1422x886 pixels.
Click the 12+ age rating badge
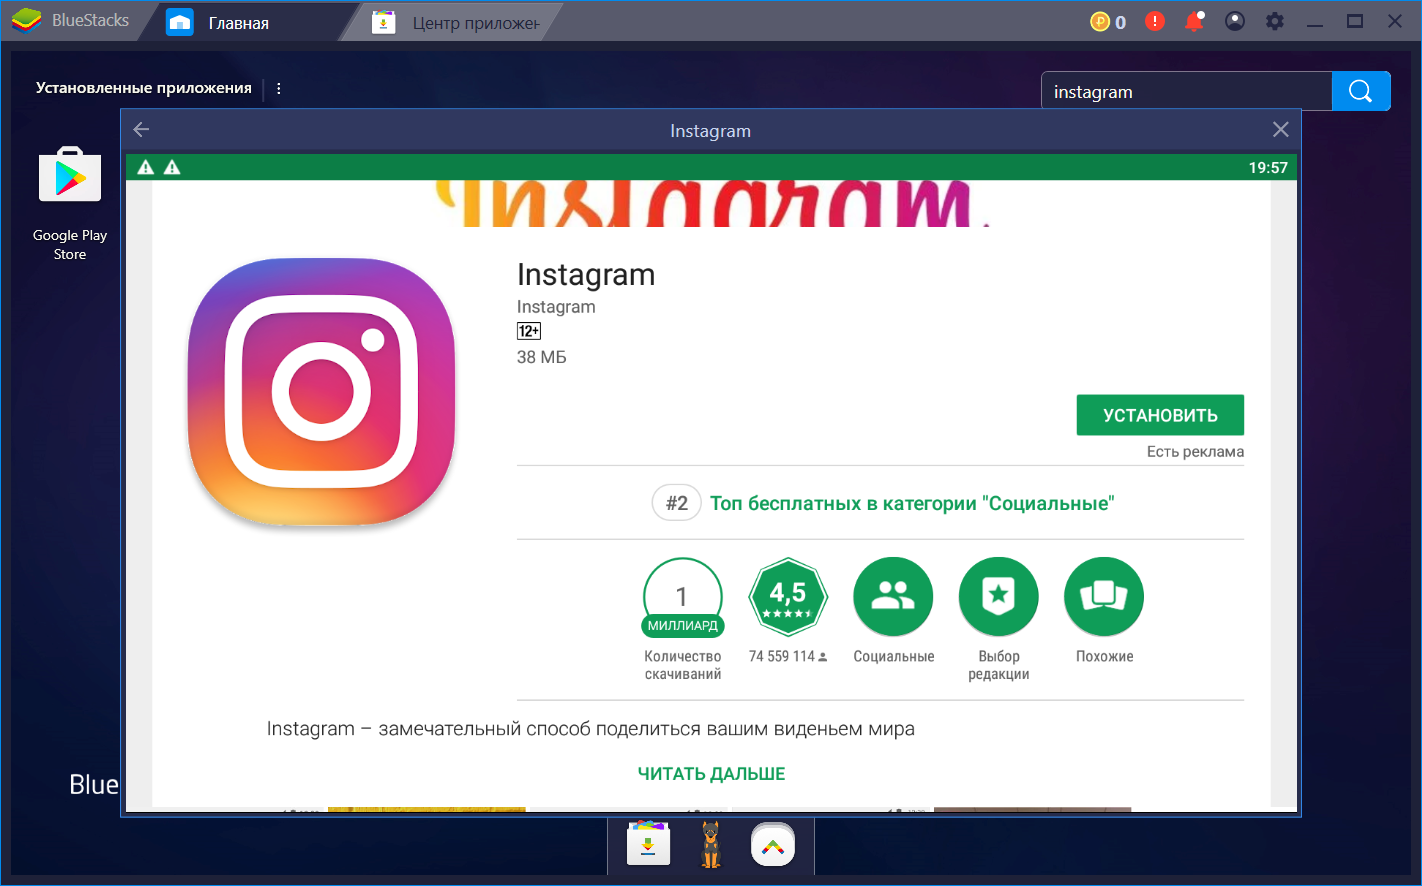click(529, 331)
